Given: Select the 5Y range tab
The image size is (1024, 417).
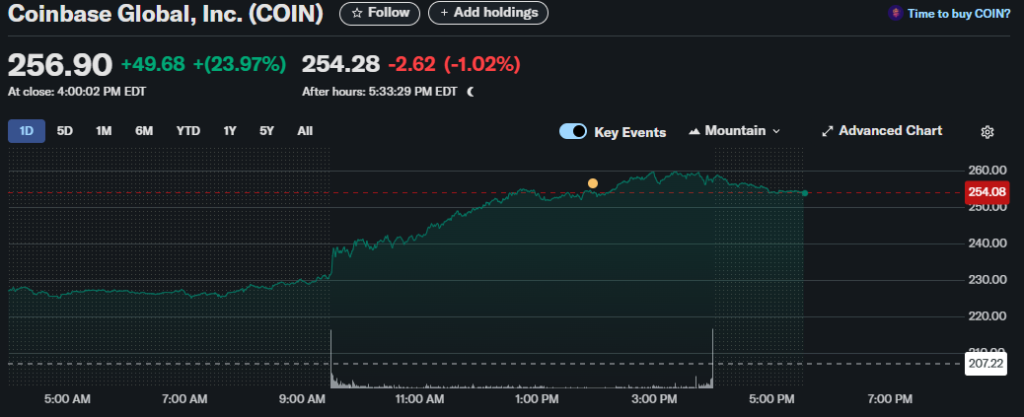Looking at the screenshot, I should (x=266, y=131).
